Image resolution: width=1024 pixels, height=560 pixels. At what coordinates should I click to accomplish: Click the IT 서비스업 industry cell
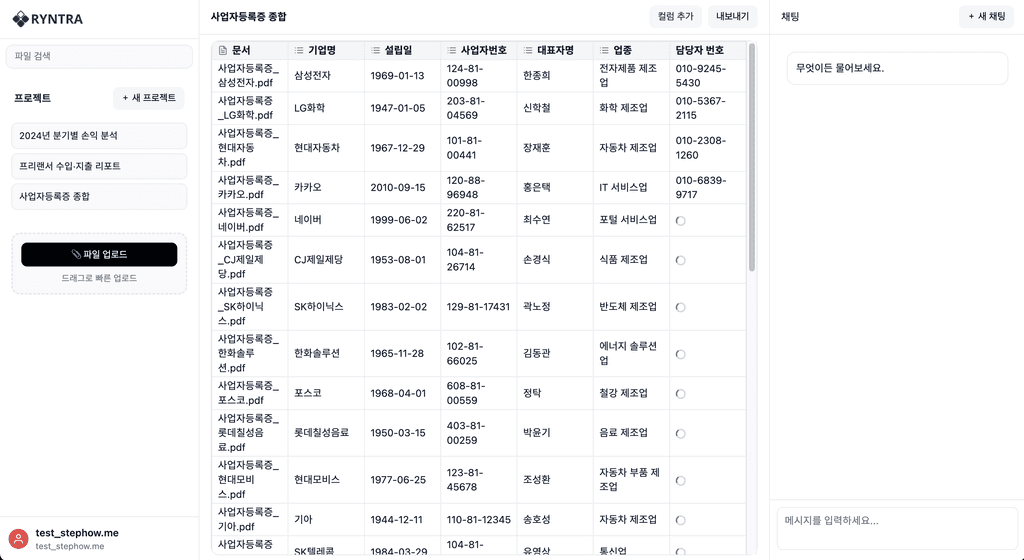(x=632, y=187)
